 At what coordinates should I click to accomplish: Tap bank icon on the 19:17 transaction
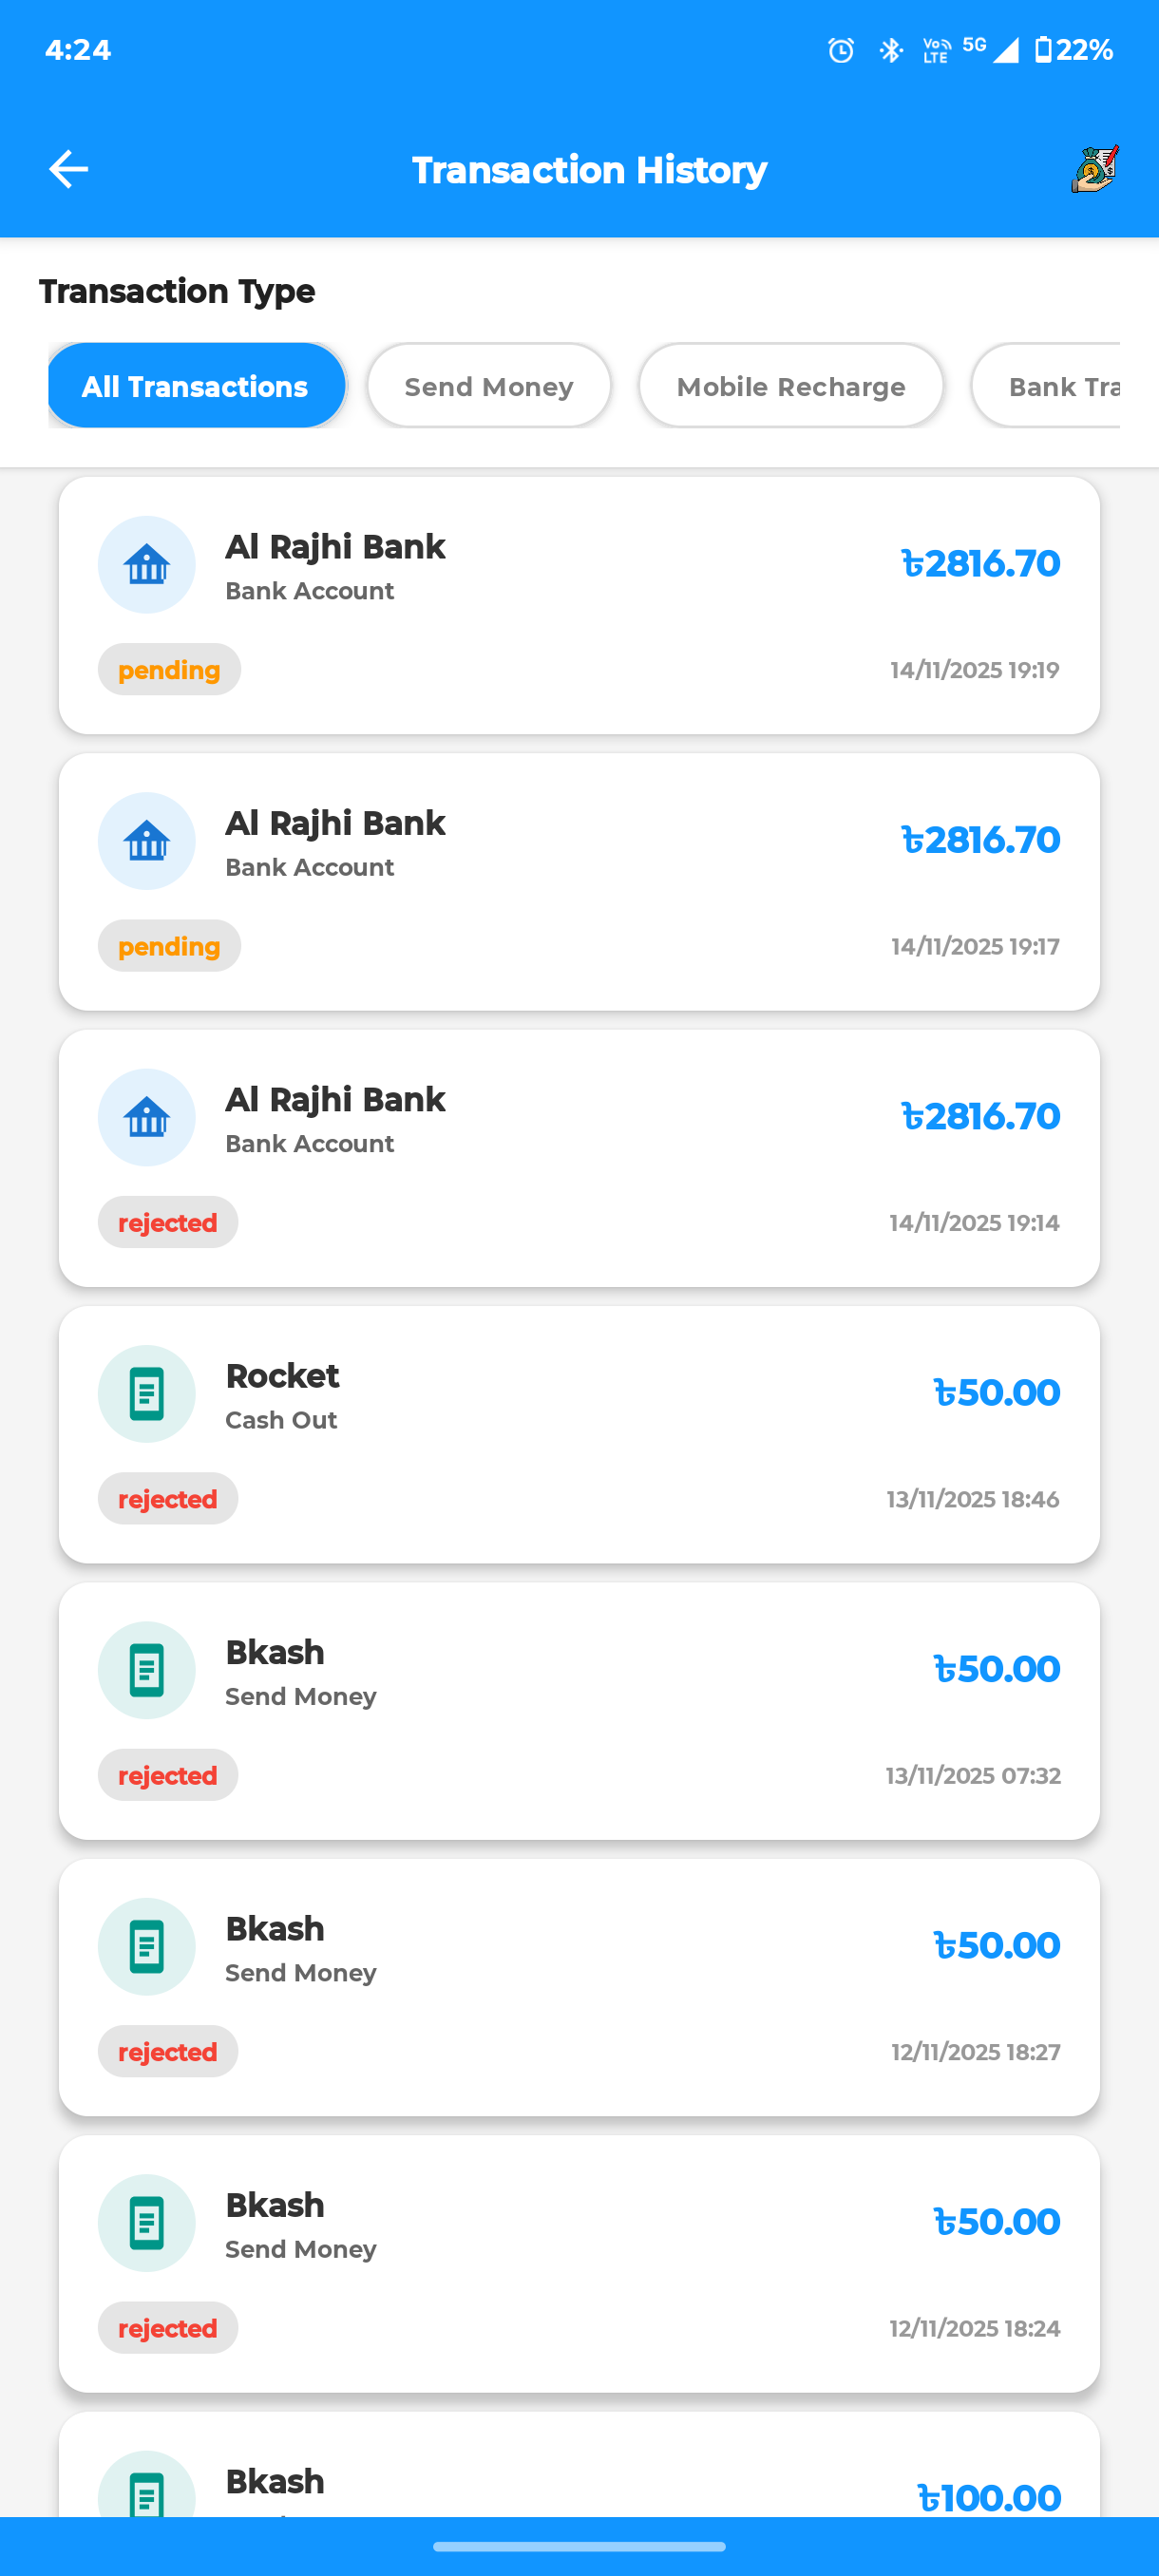(x=146, y=841)
